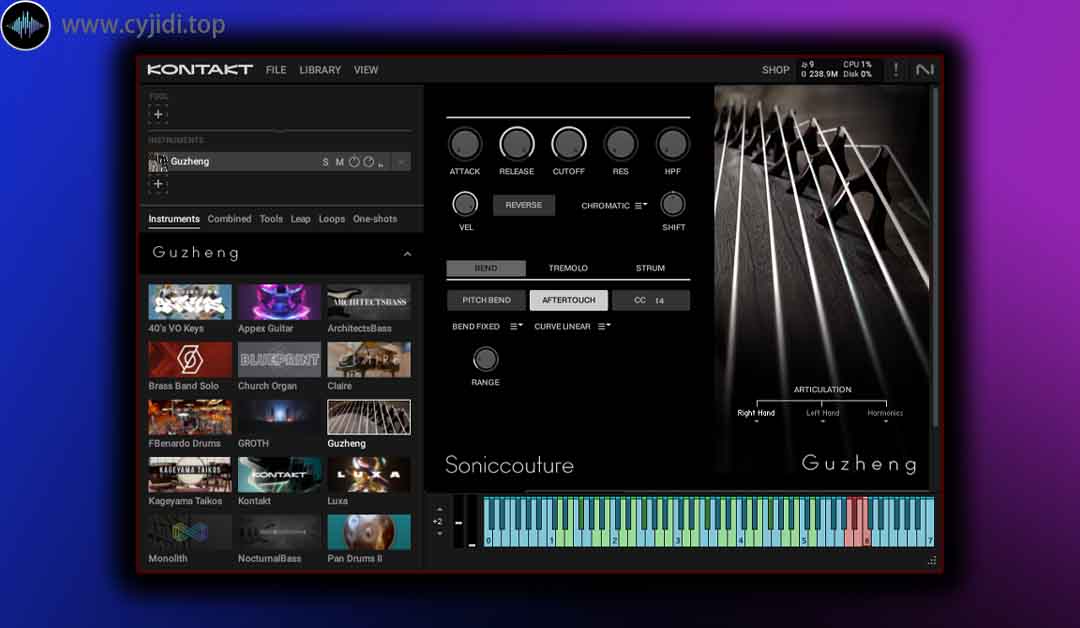
Task: Switch to the Tools tab
Action: point(271,219)
